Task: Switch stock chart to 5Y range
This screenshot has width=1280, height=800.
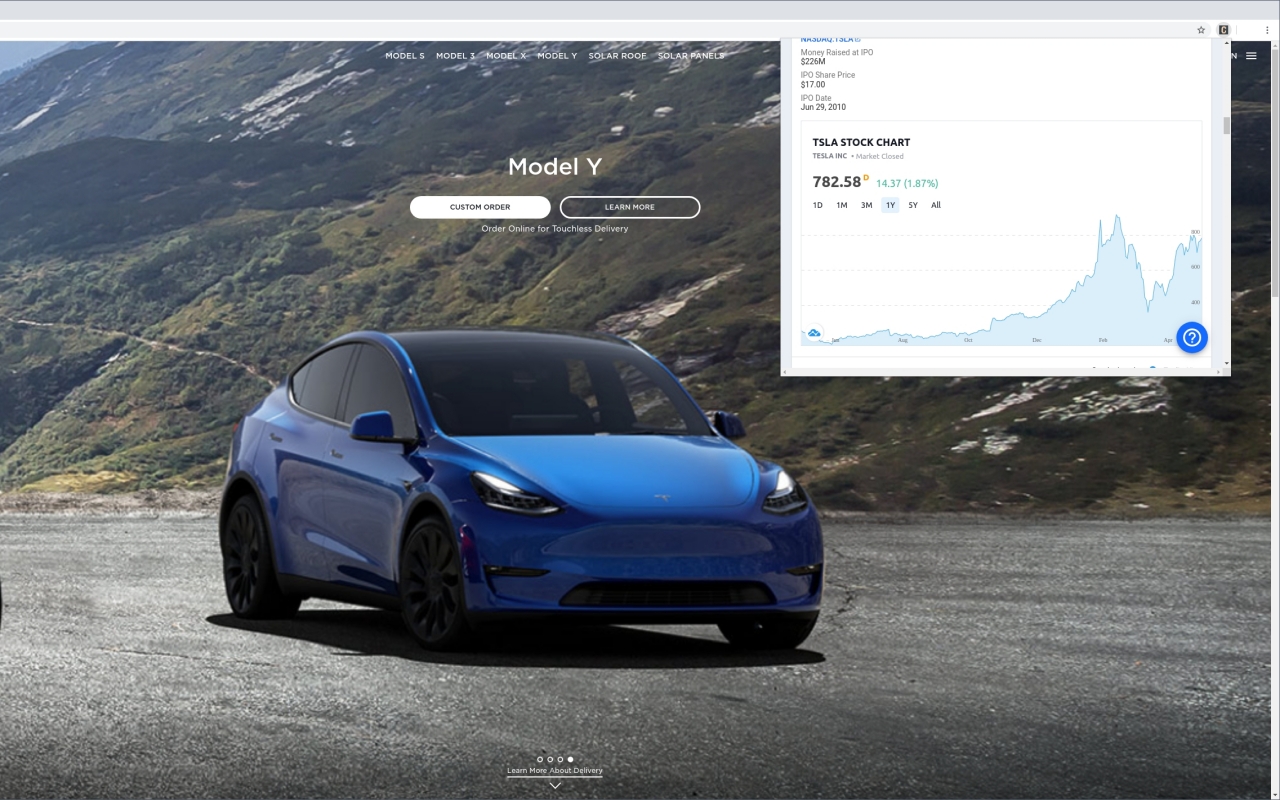Action: 913,205
